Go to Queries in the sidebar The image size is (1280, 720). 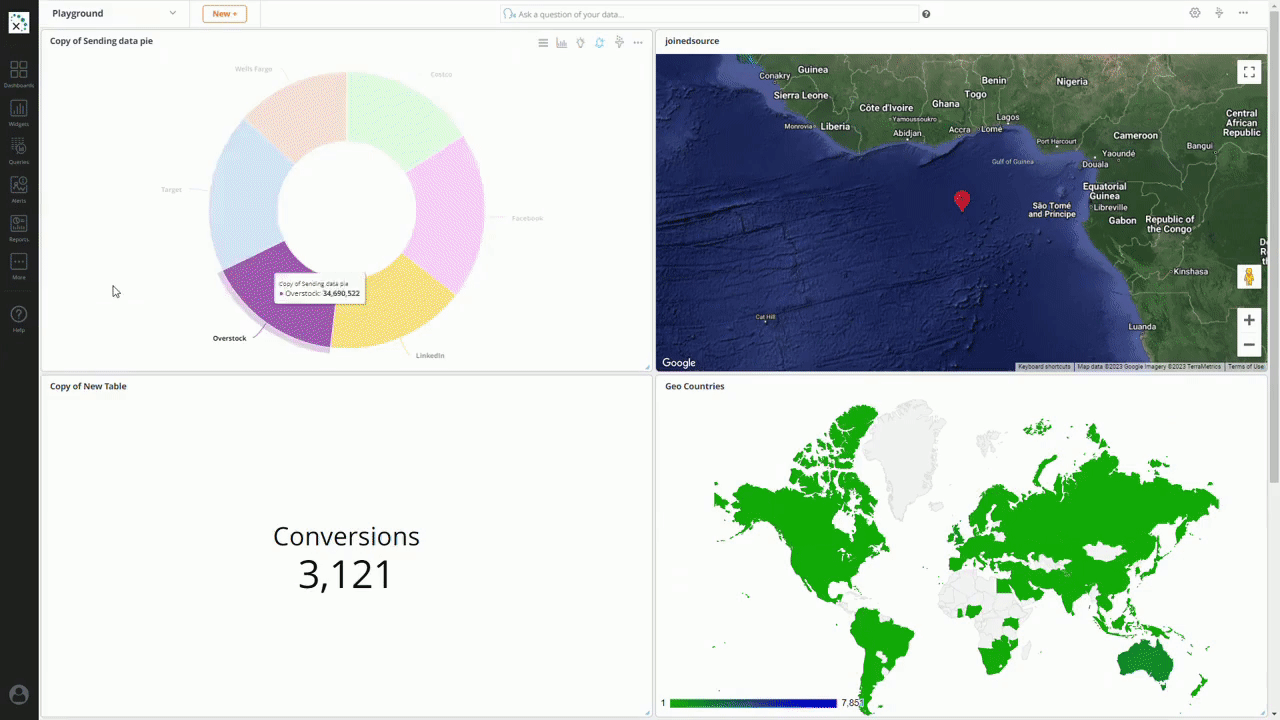tap(18, 150)
